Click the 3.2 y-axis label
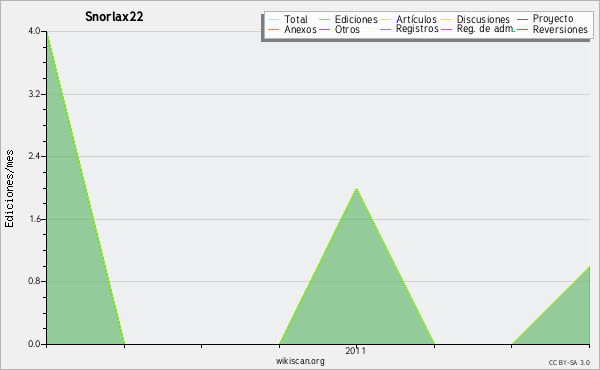600x370 pixels. [34, 94]
